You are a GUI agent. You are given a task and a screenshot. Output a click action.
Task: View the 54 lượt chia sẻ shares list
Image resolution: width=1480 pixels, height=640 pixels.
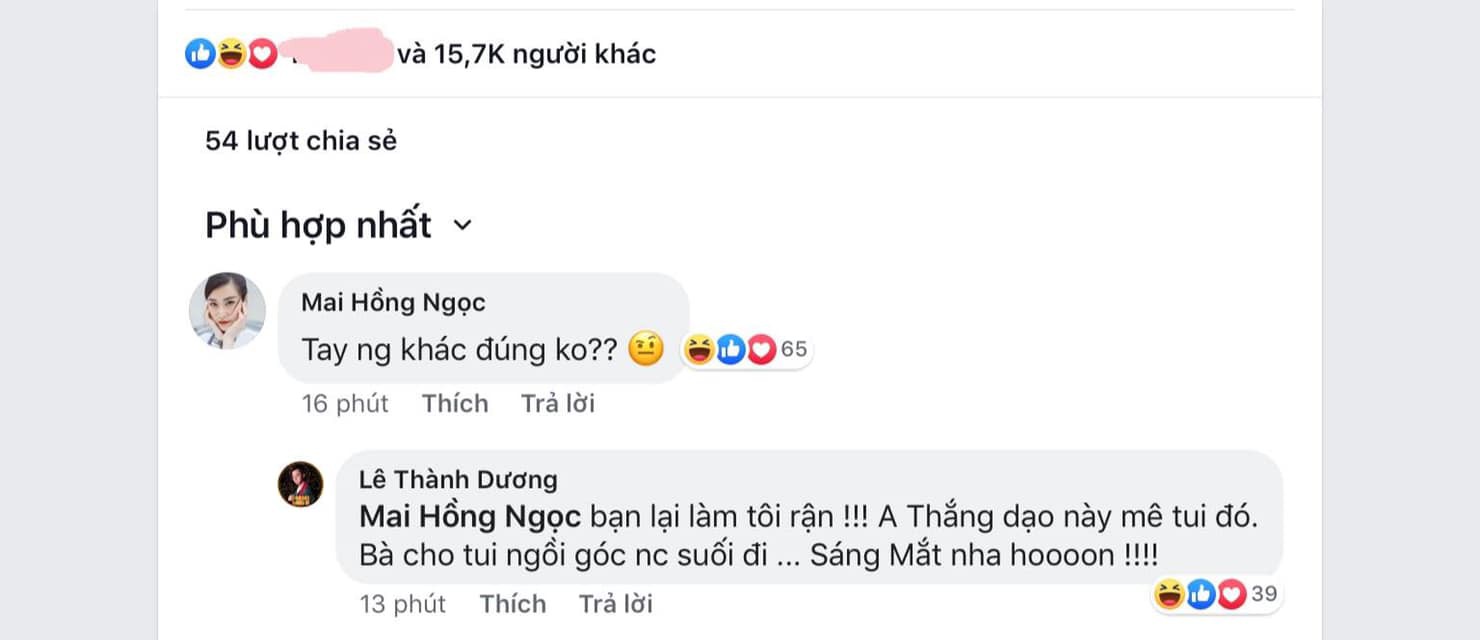pyautogui.click(x=301, y=141)
